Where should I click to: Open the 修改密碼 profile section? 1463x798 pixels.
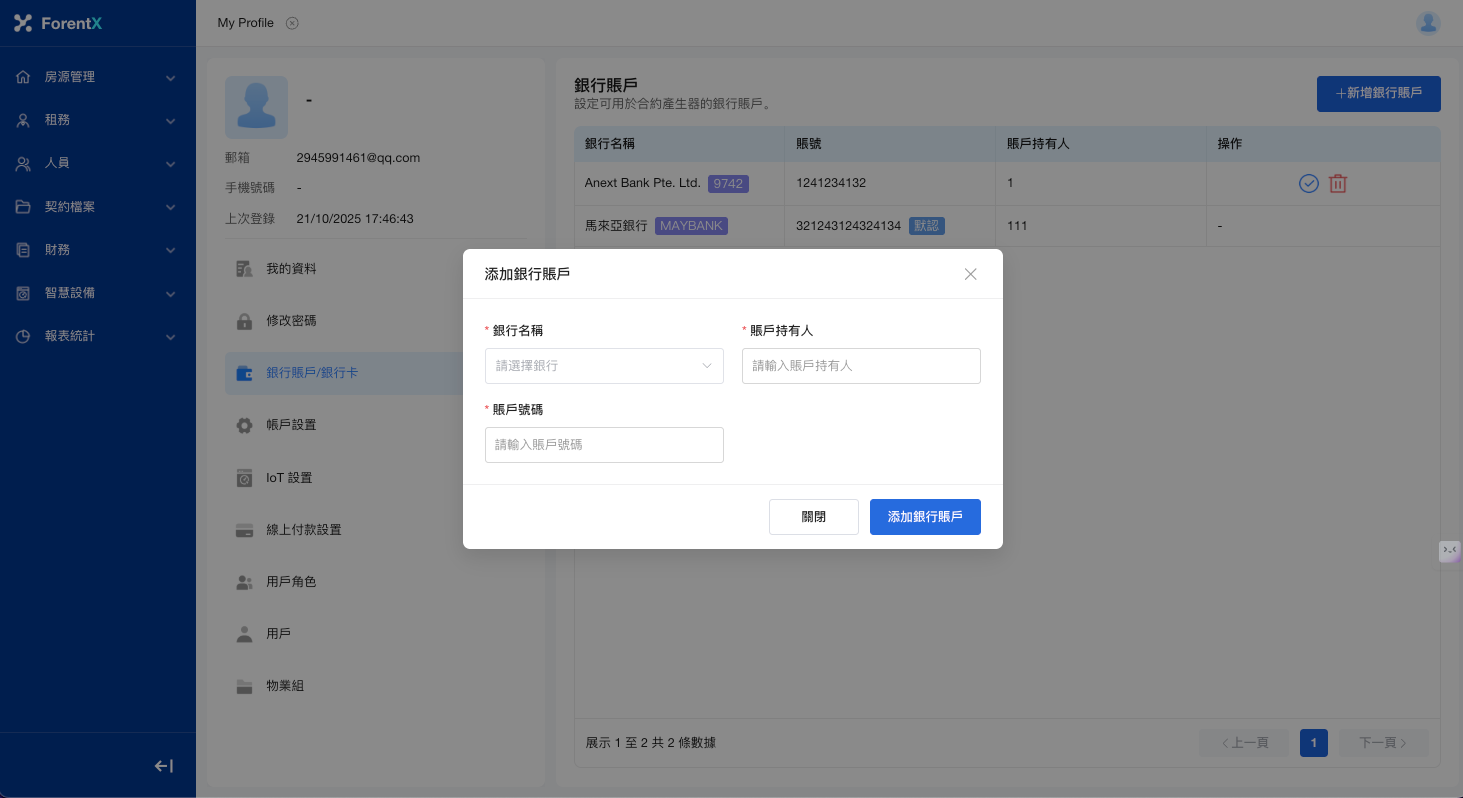(291, 321)
